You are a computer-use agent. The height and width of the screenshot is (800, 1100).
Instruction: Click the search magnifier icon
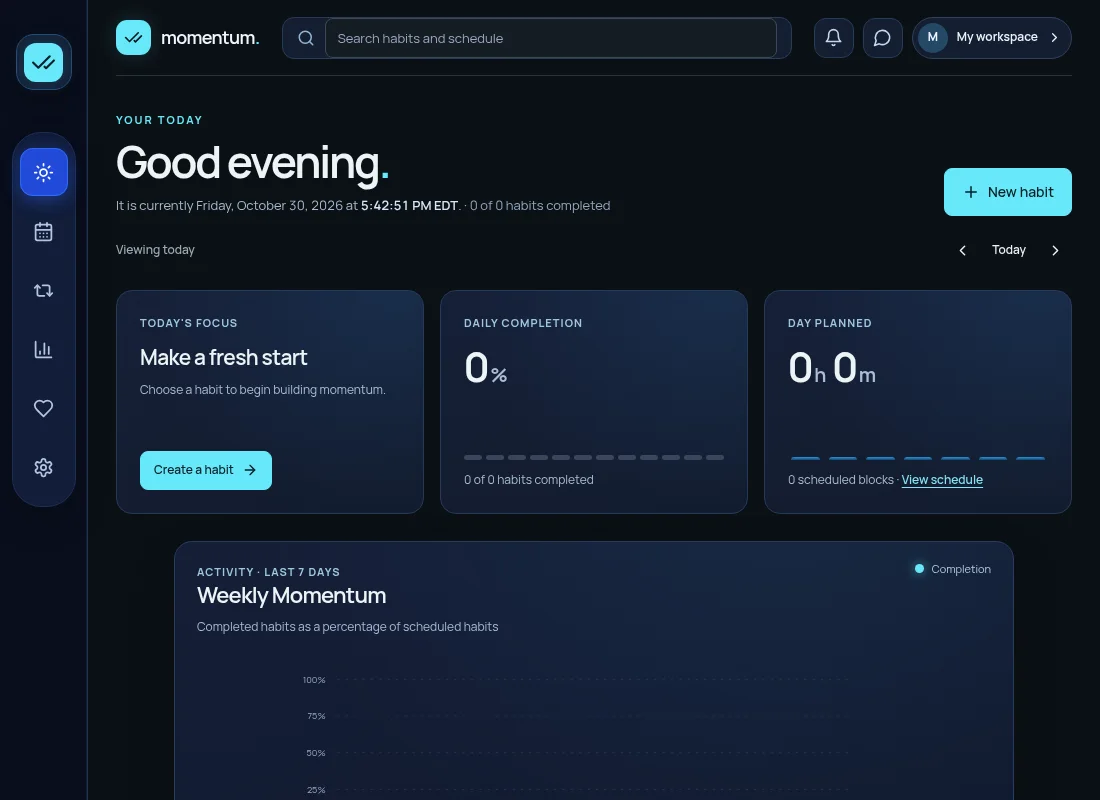[x=306, y=38]
